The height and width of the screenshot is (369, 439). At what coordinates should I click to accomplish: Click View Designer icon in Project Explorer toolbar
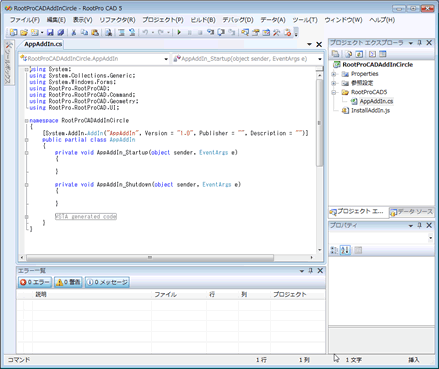[x=382, y=54]
